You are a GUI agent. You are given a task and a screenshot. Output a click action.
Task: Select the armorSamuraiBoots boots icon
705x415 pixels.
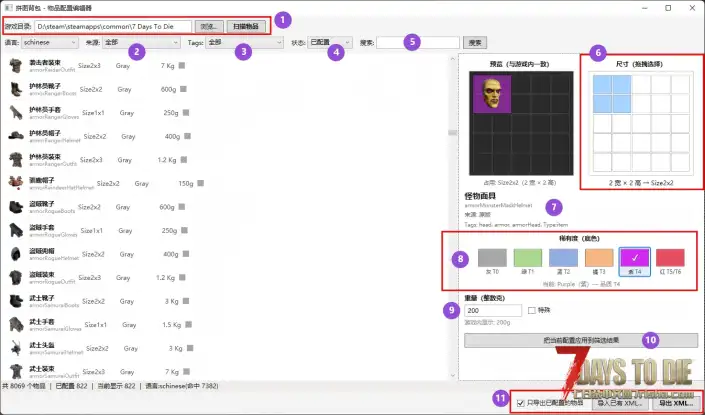coord(16,301)
